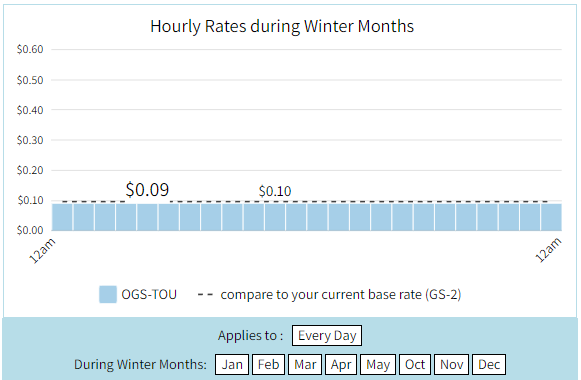The height and width of the screenshot is (380, 581).
Task: Click the OGS-TOU legend text
Action: [x=149, y=295]
